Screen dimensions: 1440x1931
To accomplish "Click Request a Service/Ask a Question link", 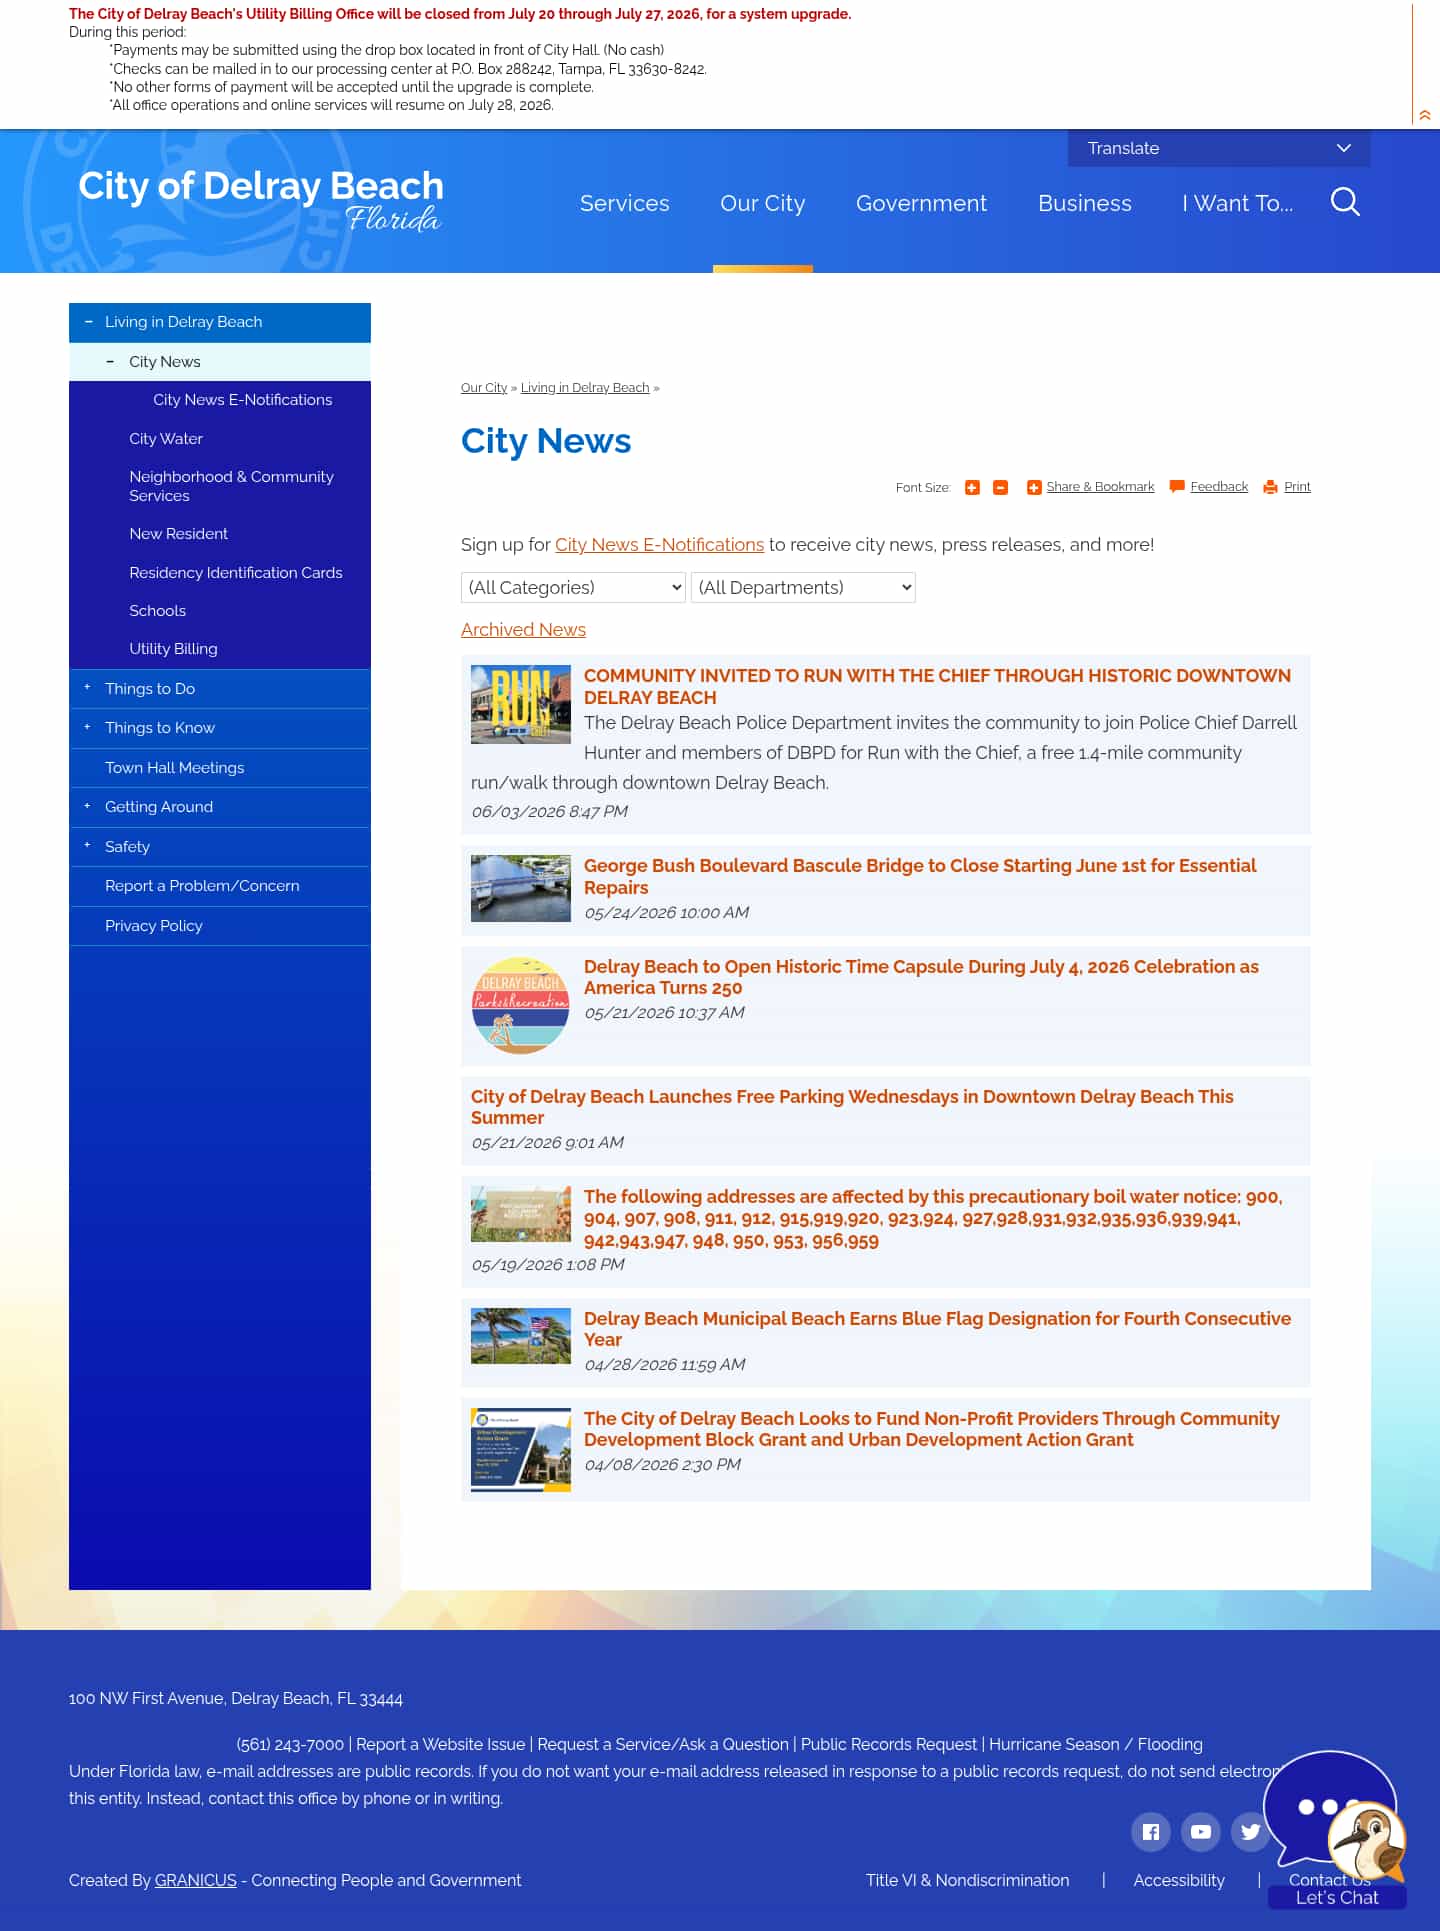I will 663,1744.
